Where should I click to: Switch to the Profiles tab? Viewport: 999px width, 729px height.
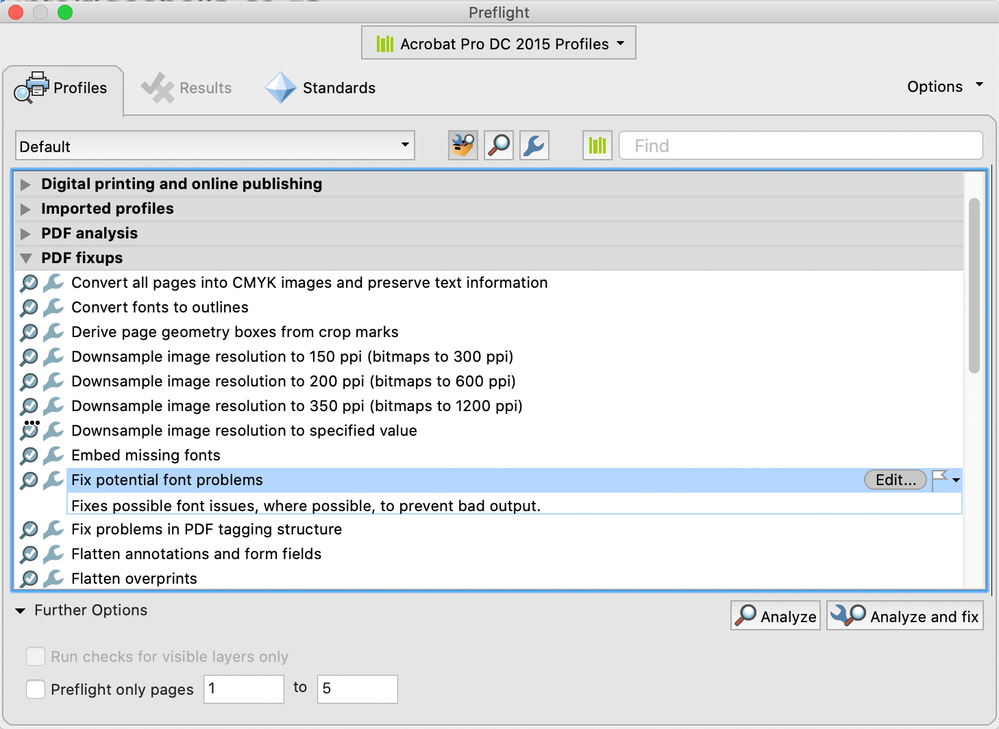(x=62, y=88)
